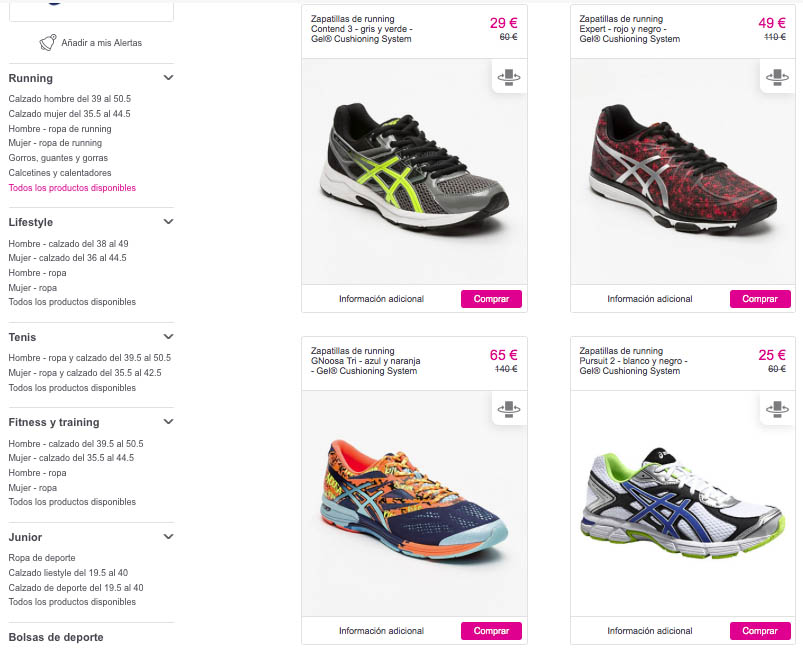Collapse the Tenis category chevron
The height and width of the screenshot is (652, 803).
coord(168,336)
